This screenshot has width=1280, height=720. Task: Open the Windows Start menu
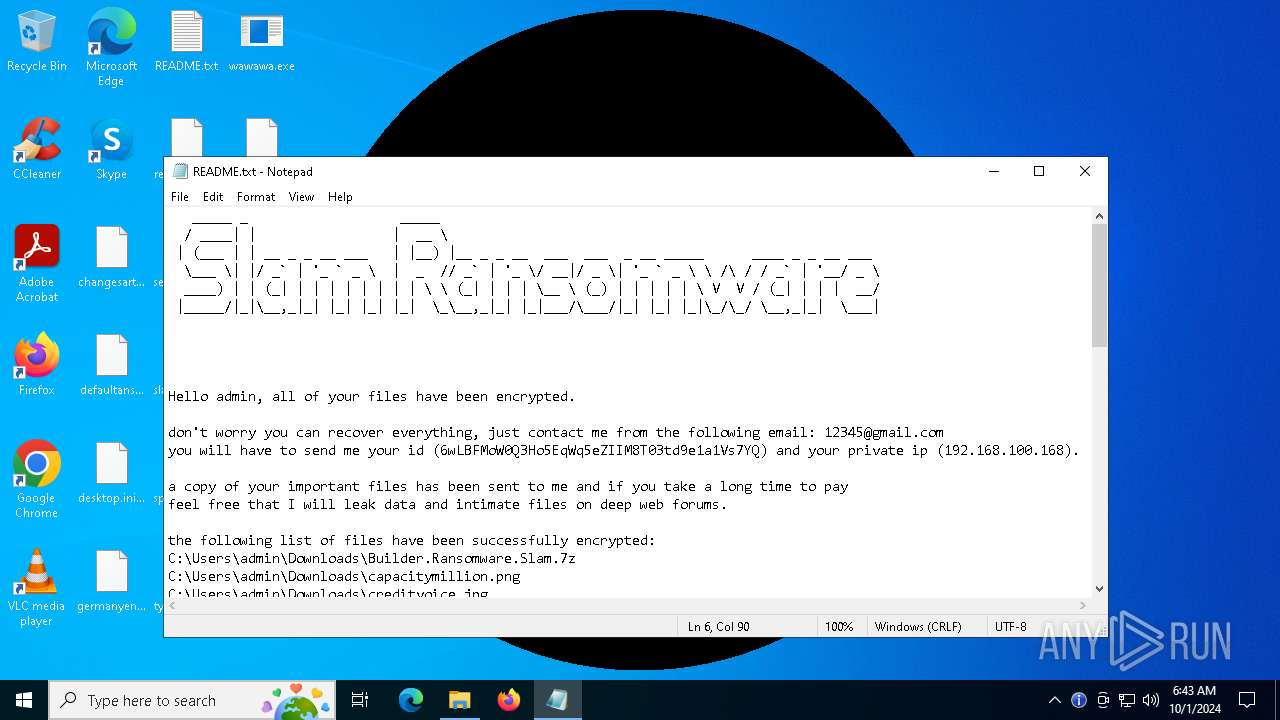[24, 700]
